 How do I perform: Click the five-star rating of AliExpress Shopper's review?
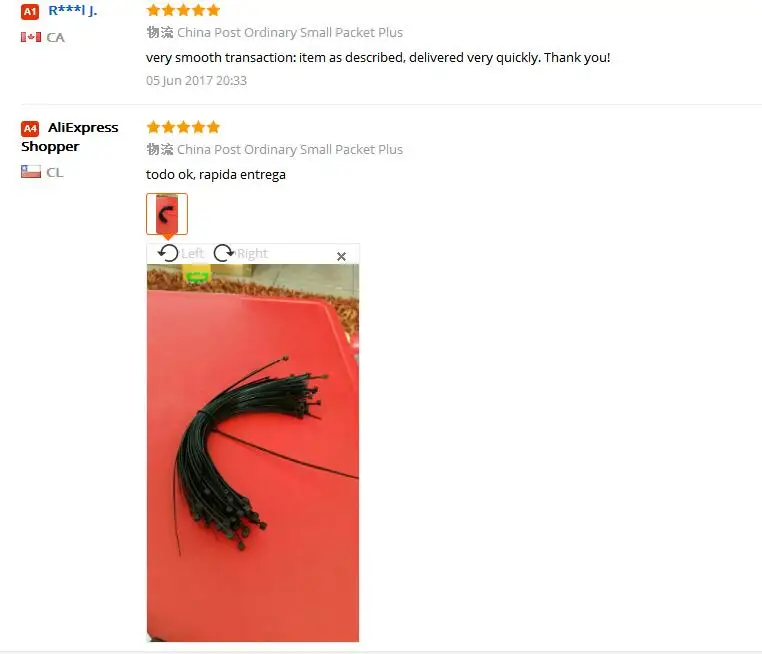click(x=183, y=127)
